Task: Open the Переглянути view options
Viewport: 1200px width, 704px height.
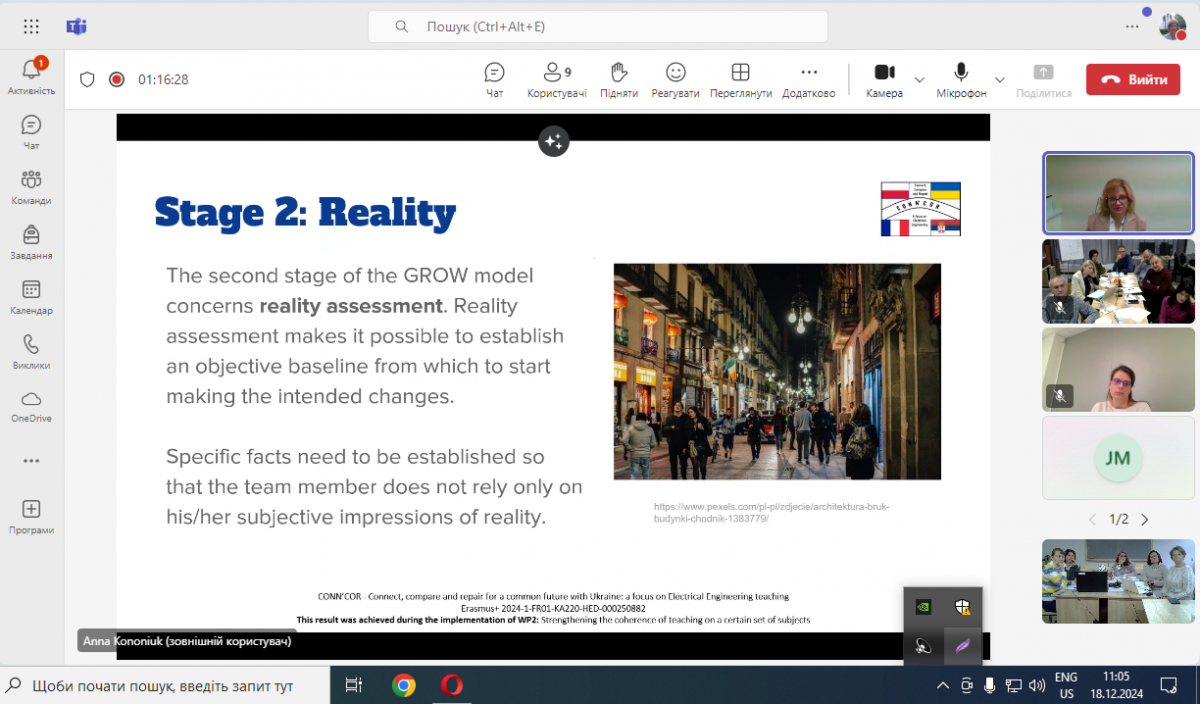Action: (x=740, y=79)
